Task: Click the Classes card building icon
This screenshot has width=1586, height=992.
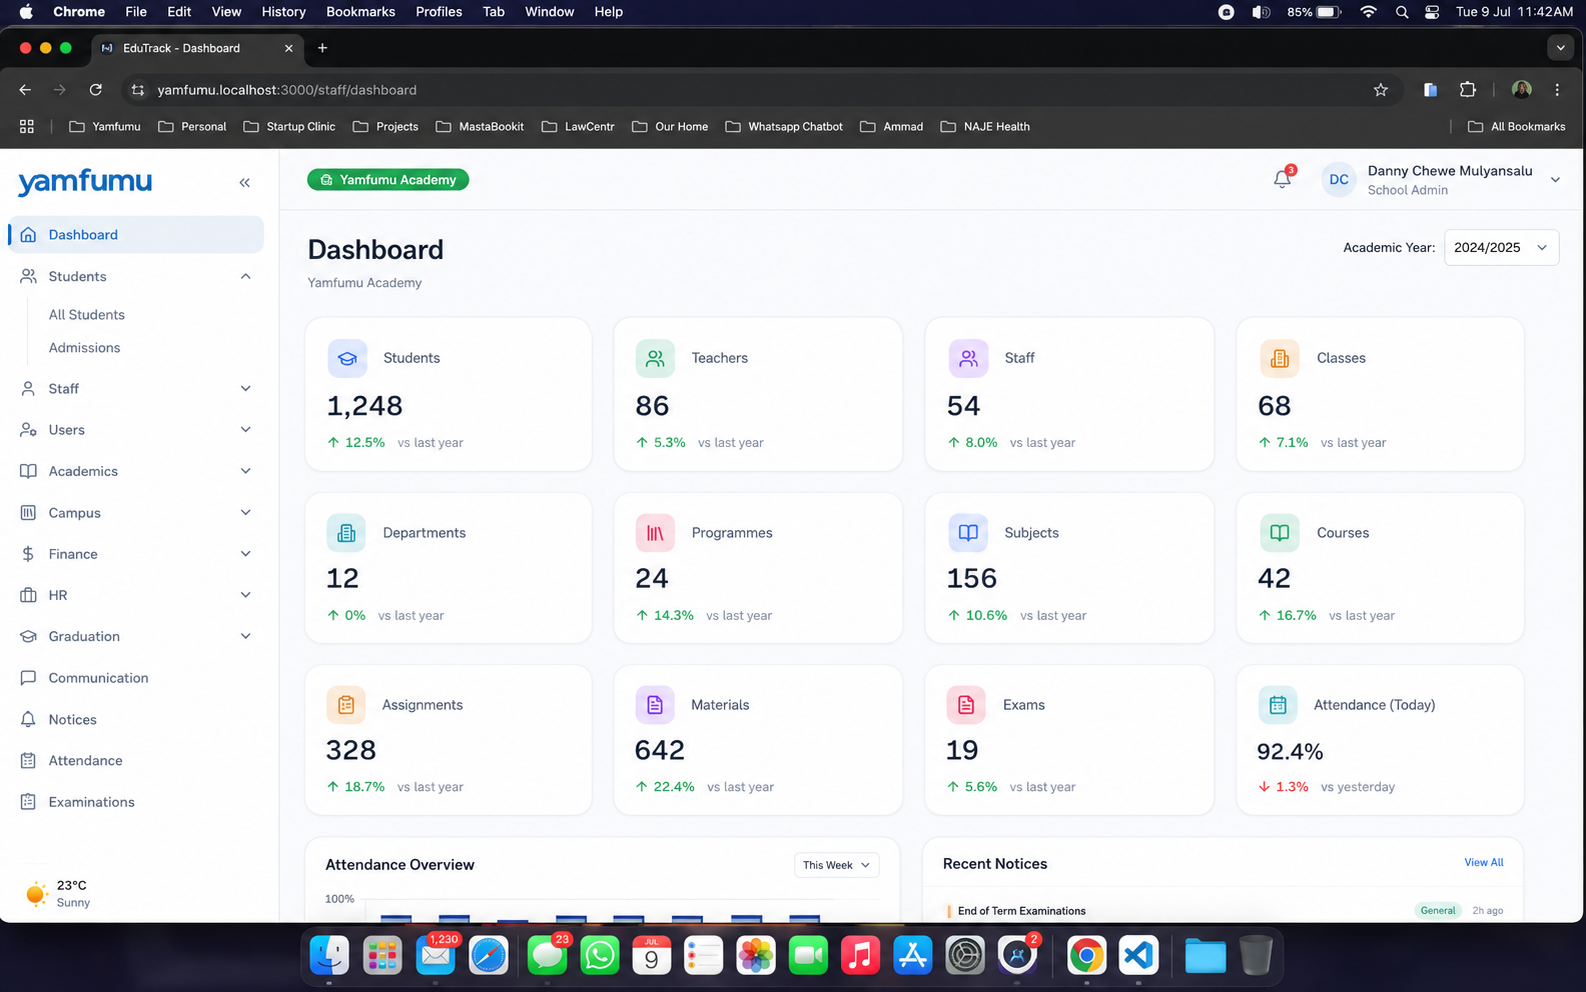Action: click(x=1279, y=358)
